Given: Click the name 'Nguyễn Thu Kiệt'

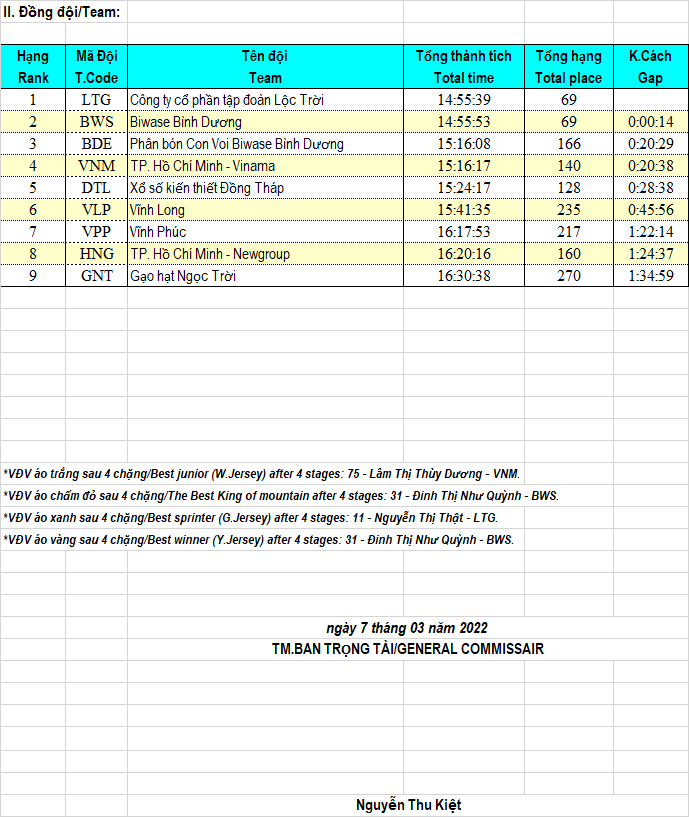Looking at the screenshot, I should 408,805.
